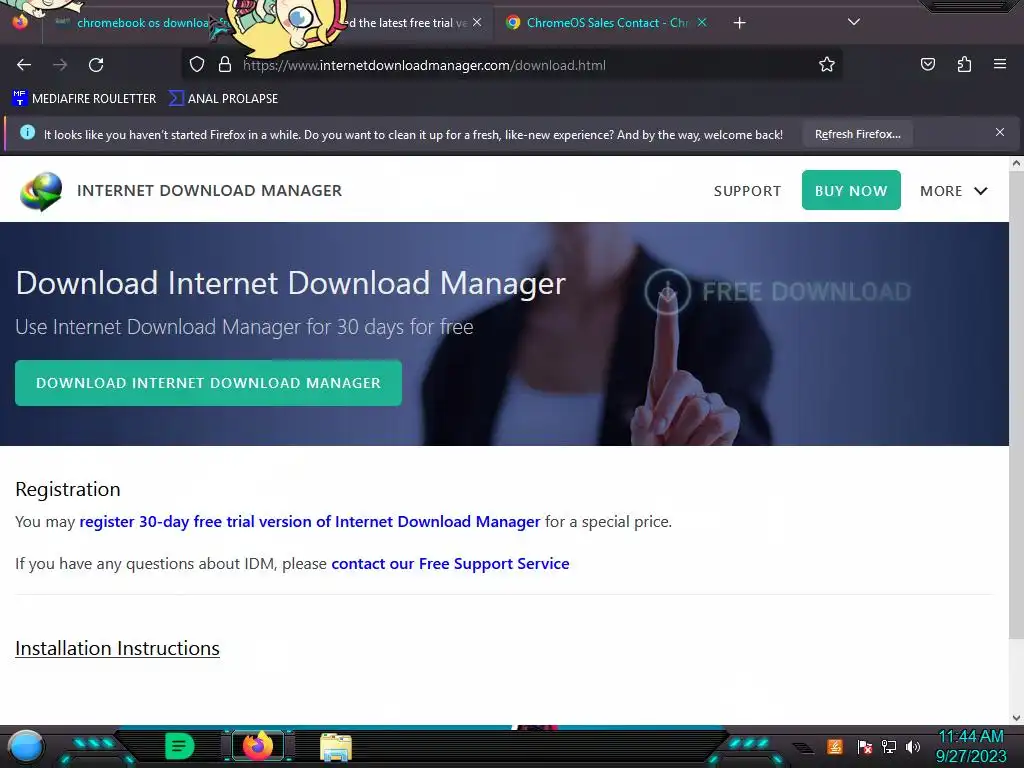This screenshot has width=1024, height=768.
Task: Open the network tray icon
Action: click(888, 746)
